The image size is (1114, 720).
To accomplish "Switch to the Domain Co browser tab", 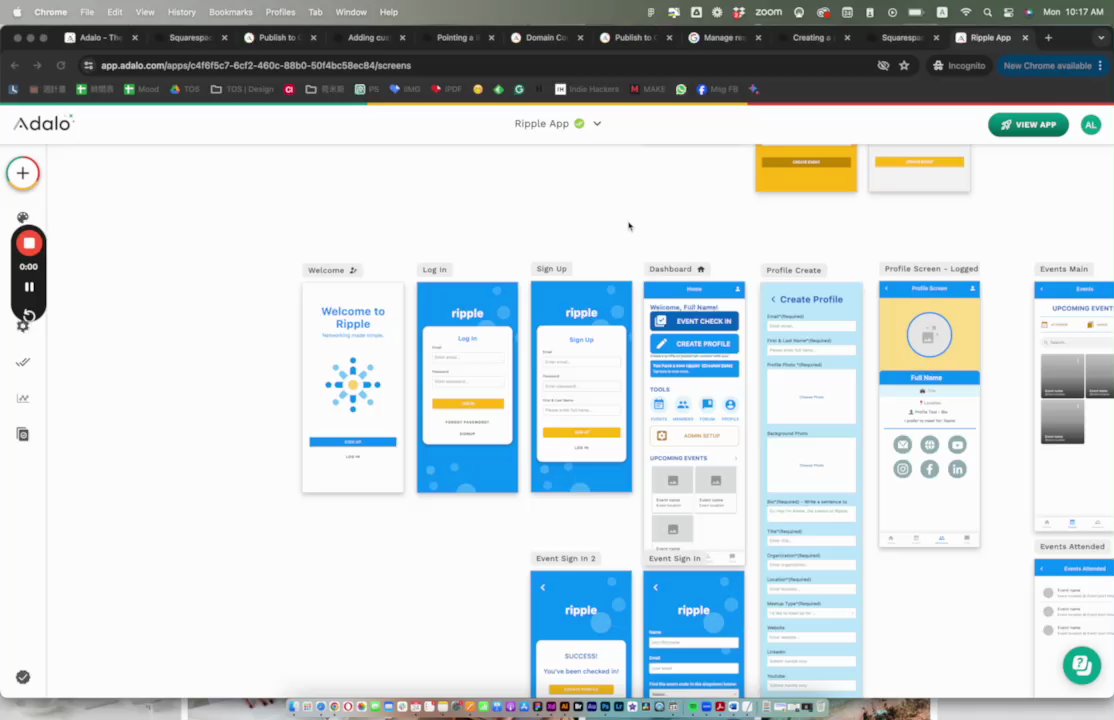I will click(546, 38).
